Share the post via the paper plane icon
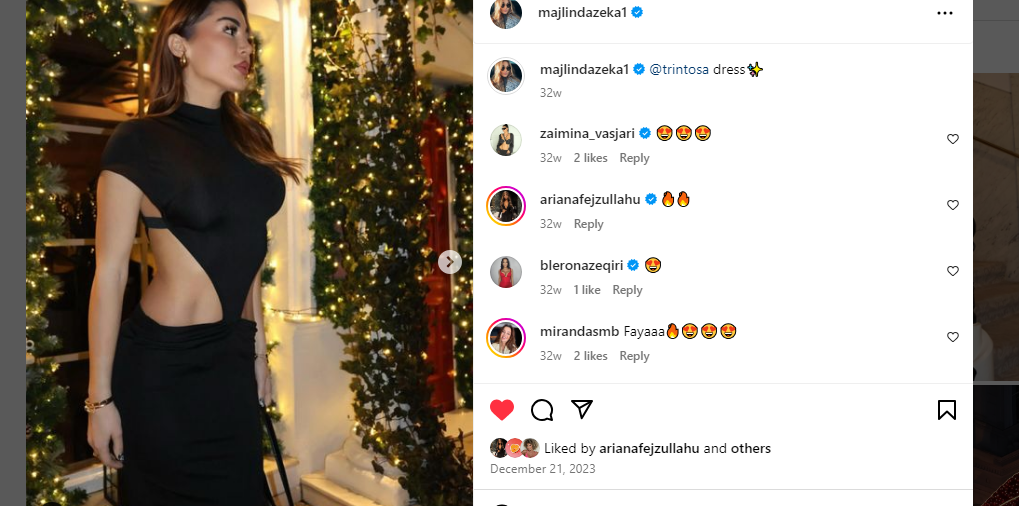This screenshot has height=506, width=1019. [x=582, y=409]
